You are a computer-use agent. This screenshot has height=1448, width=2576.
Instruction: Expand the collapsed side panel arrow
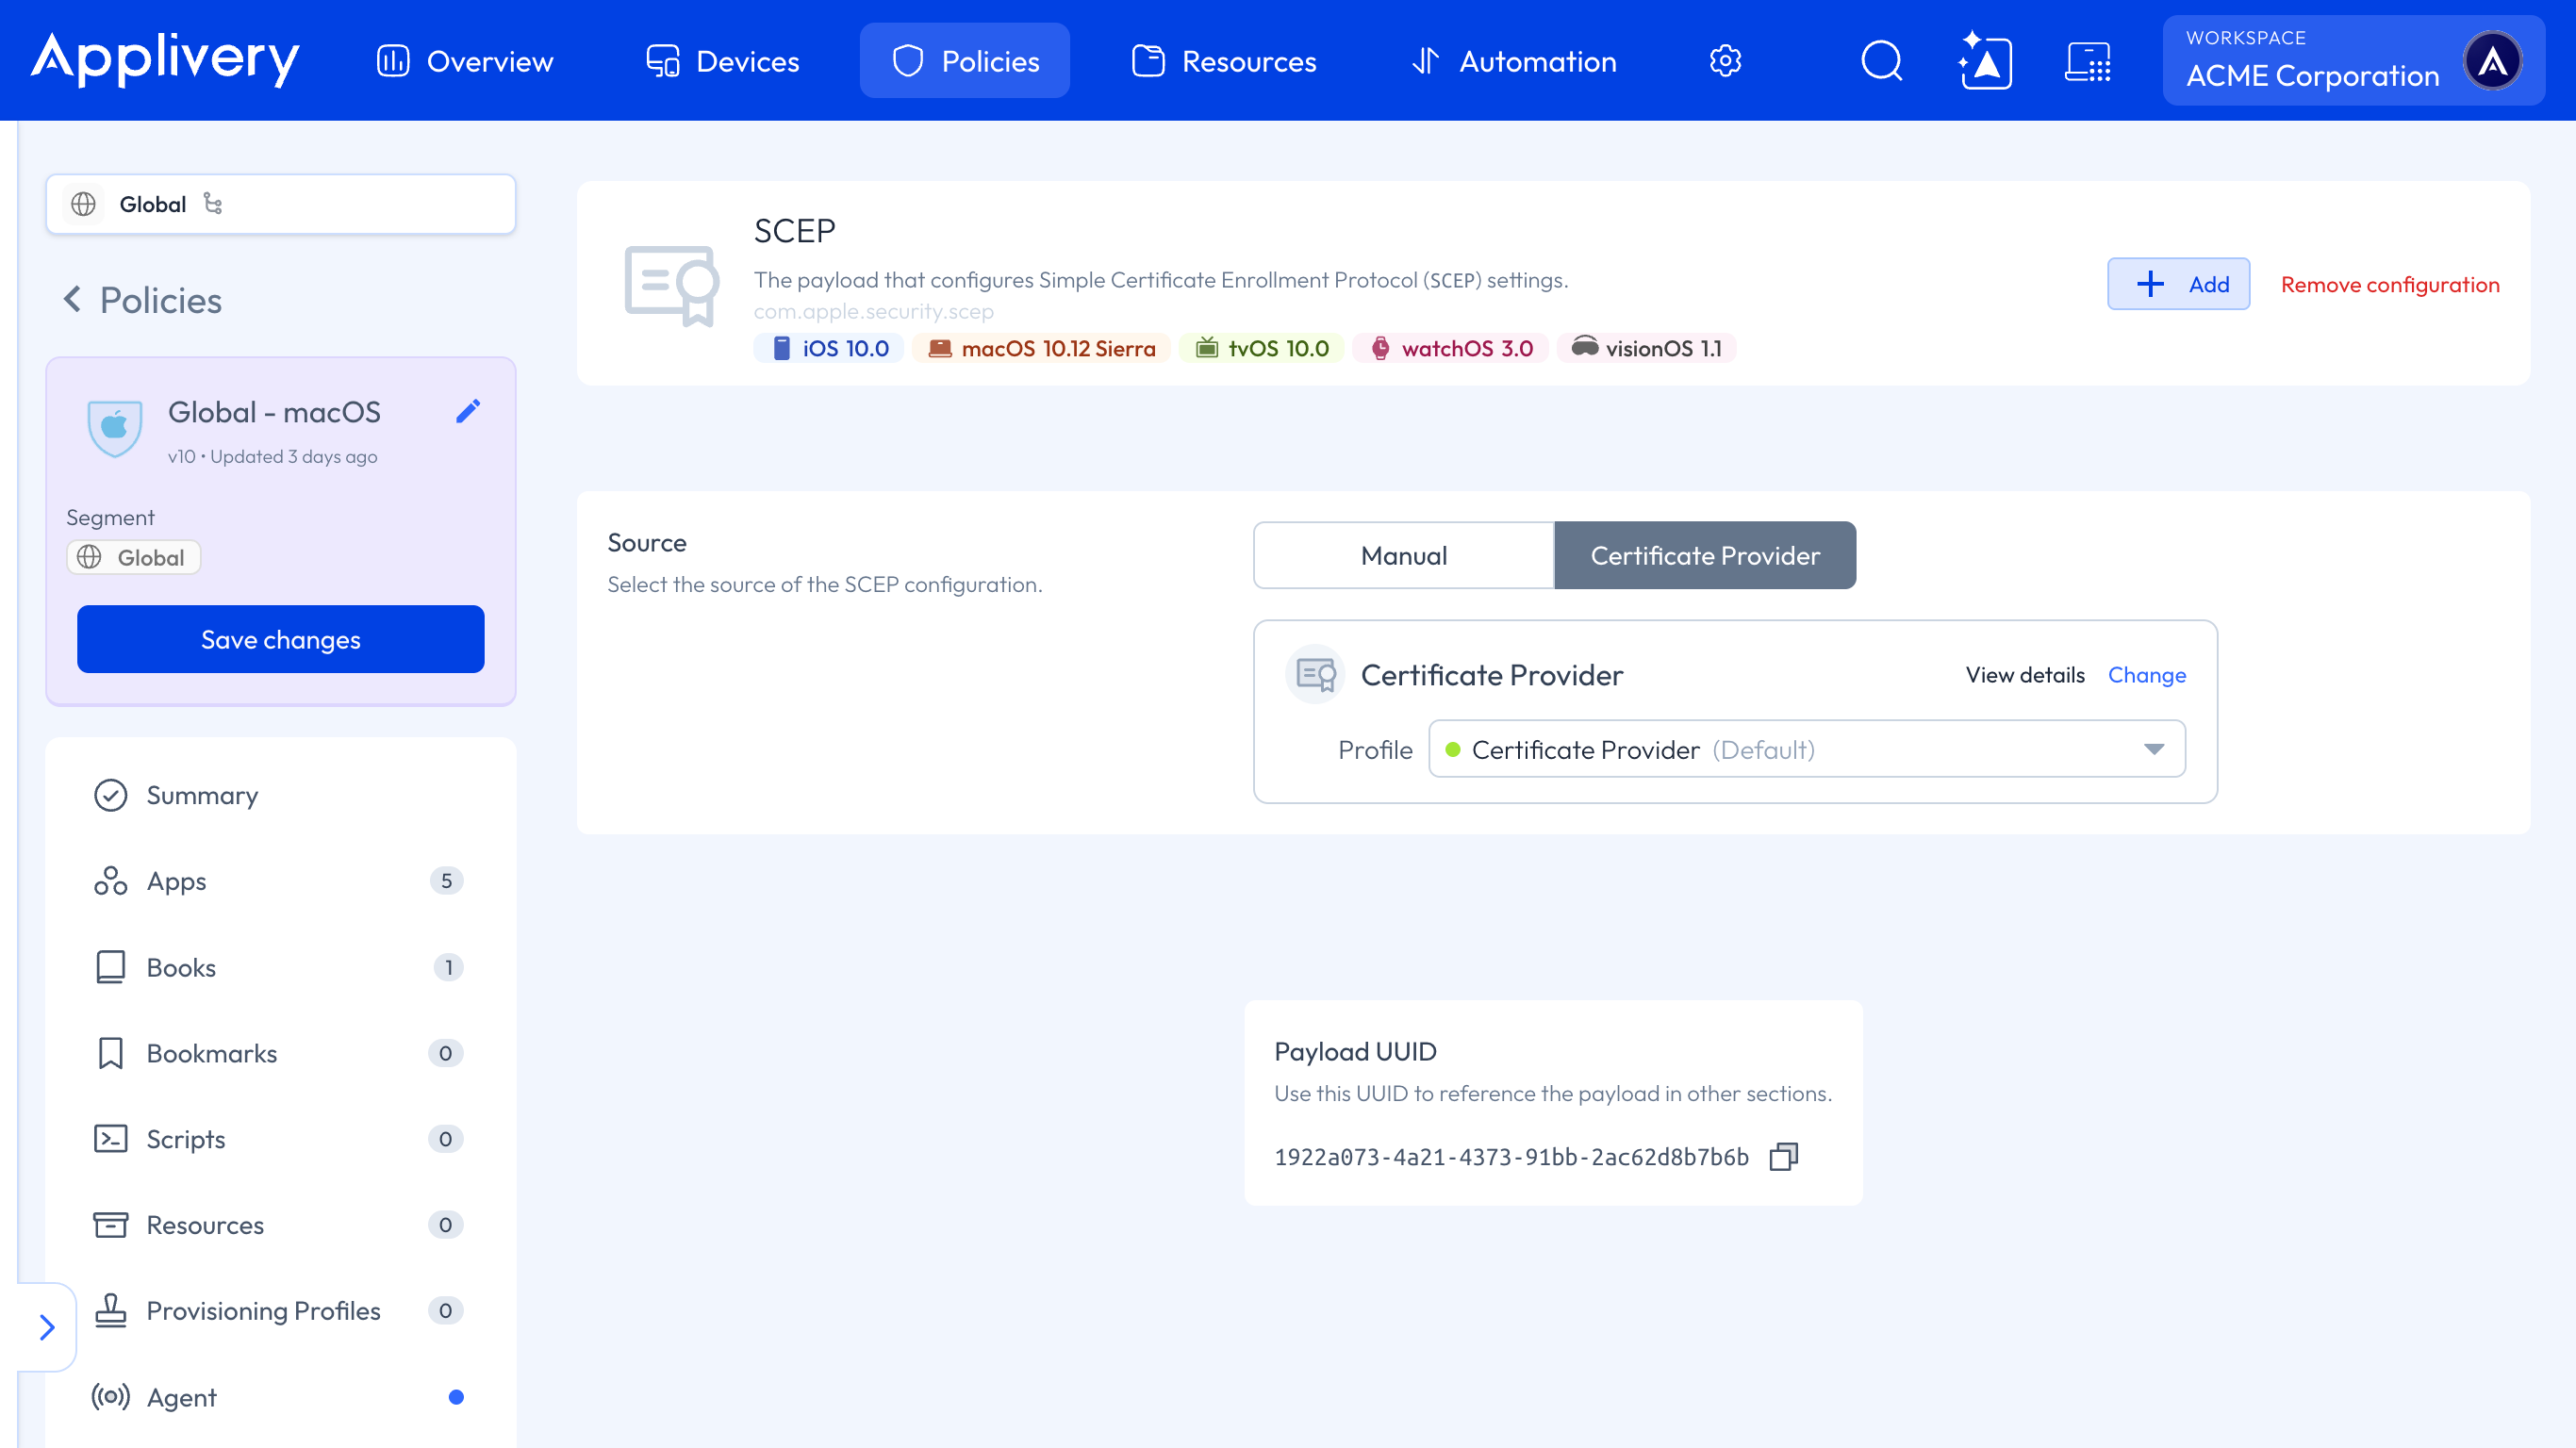coord(46,1327)
